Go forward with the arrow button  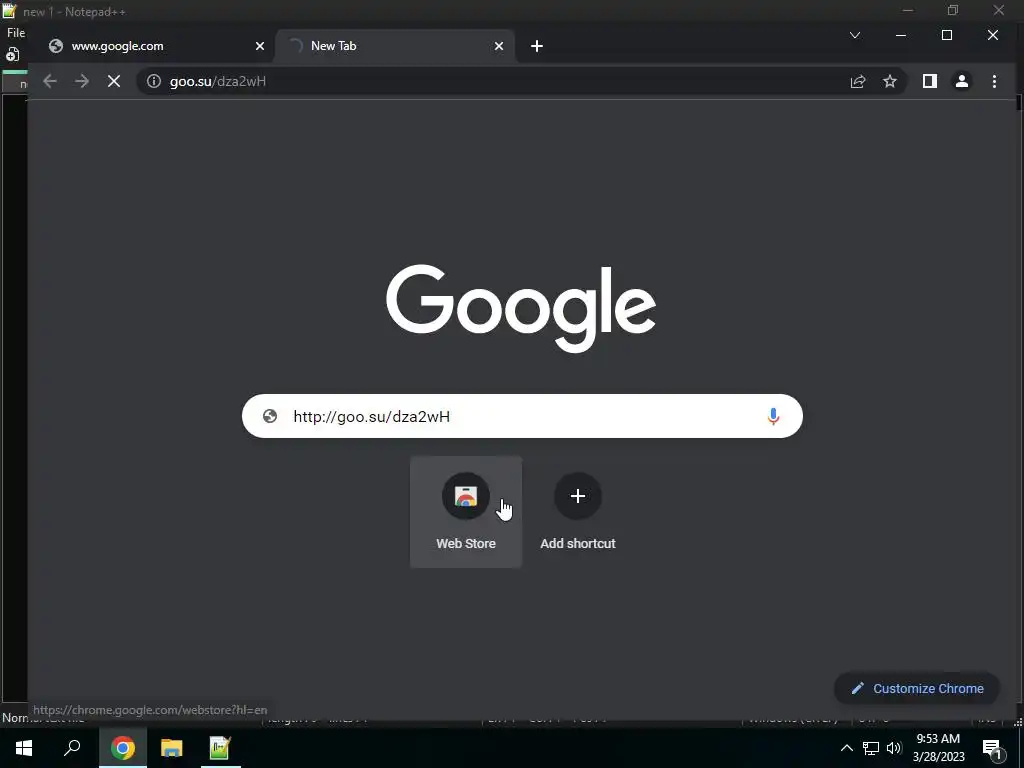coord(82,81)
